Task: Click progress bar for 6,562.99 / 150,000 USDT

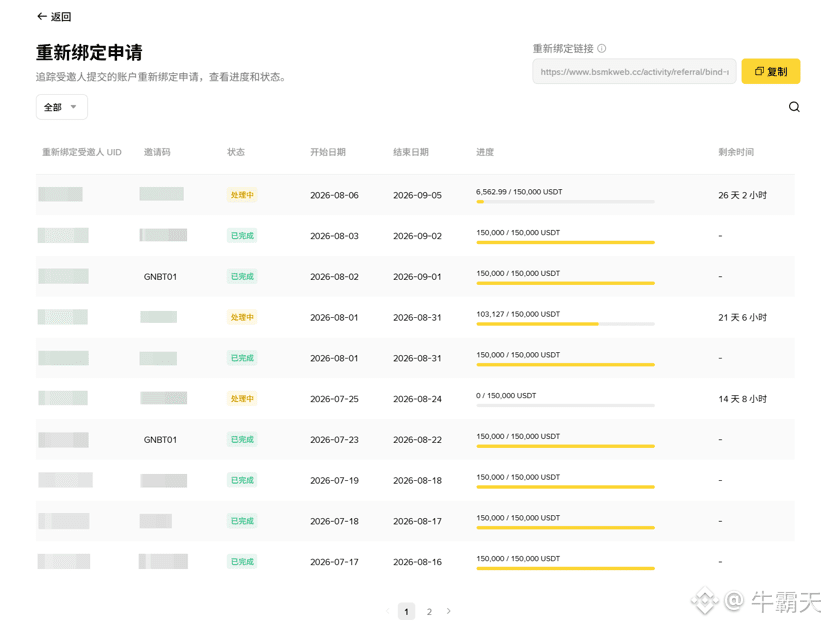Action: point(565,201)
